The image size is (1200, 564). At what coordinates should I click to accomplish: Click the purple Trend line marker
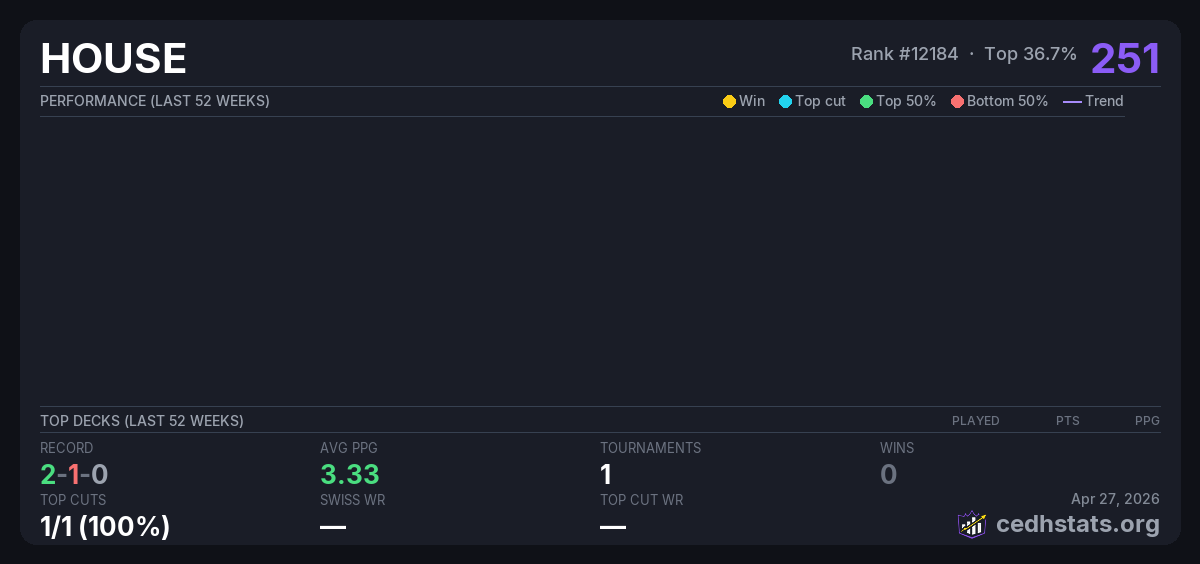point(1072,101)
